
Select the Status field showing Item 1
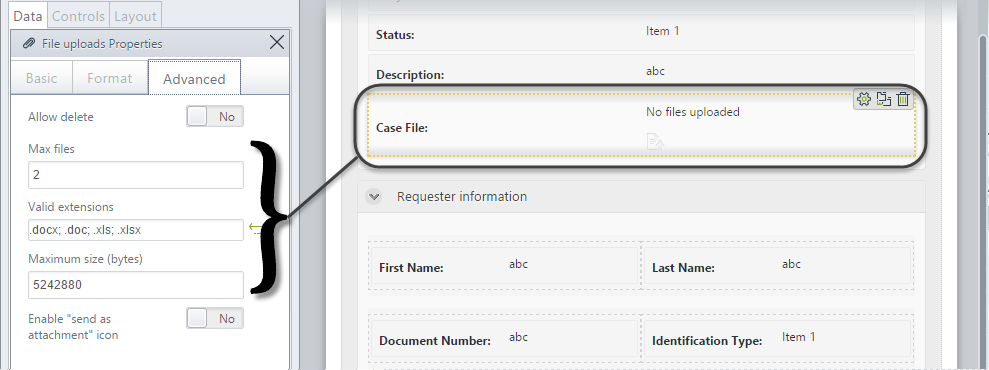click(x=641, y=33)
